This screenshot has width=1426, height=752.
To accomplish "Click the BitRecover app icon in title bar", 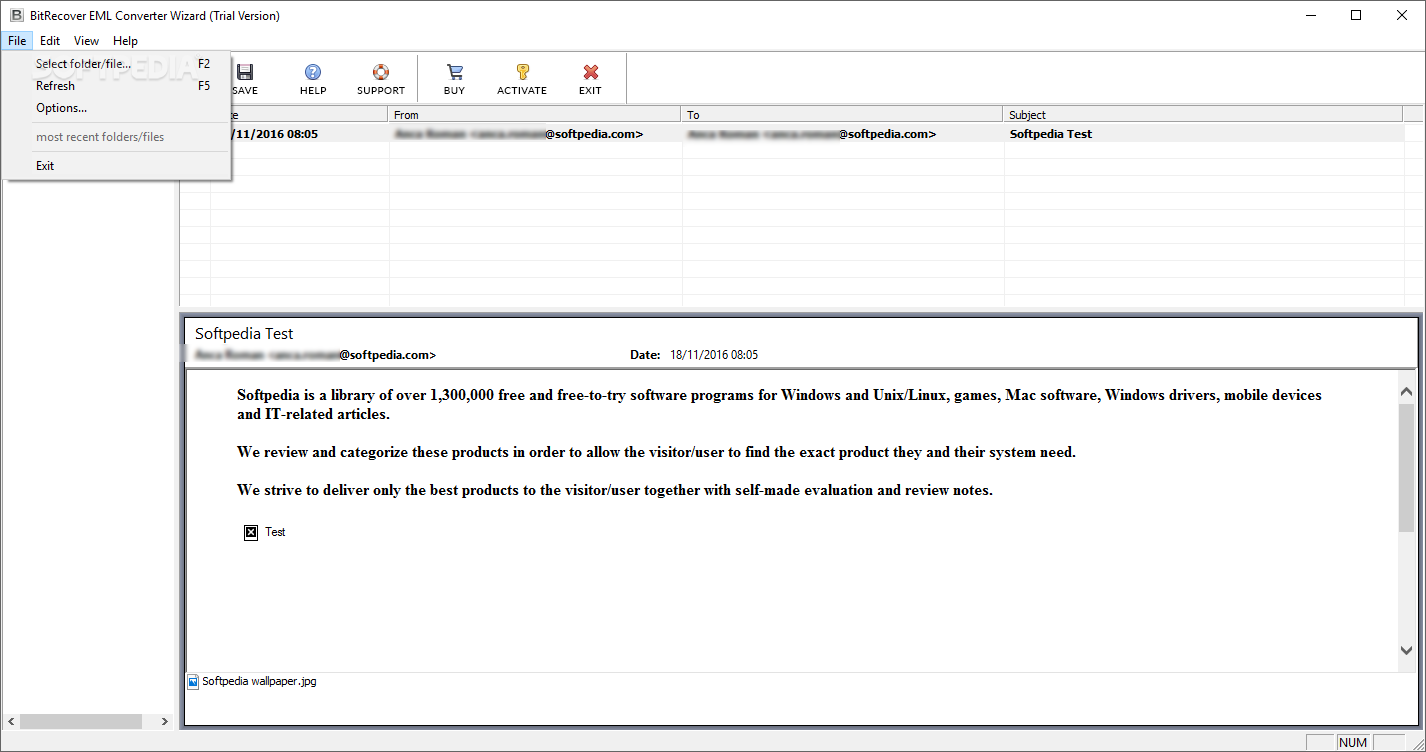I will click(x=15, y=15).
